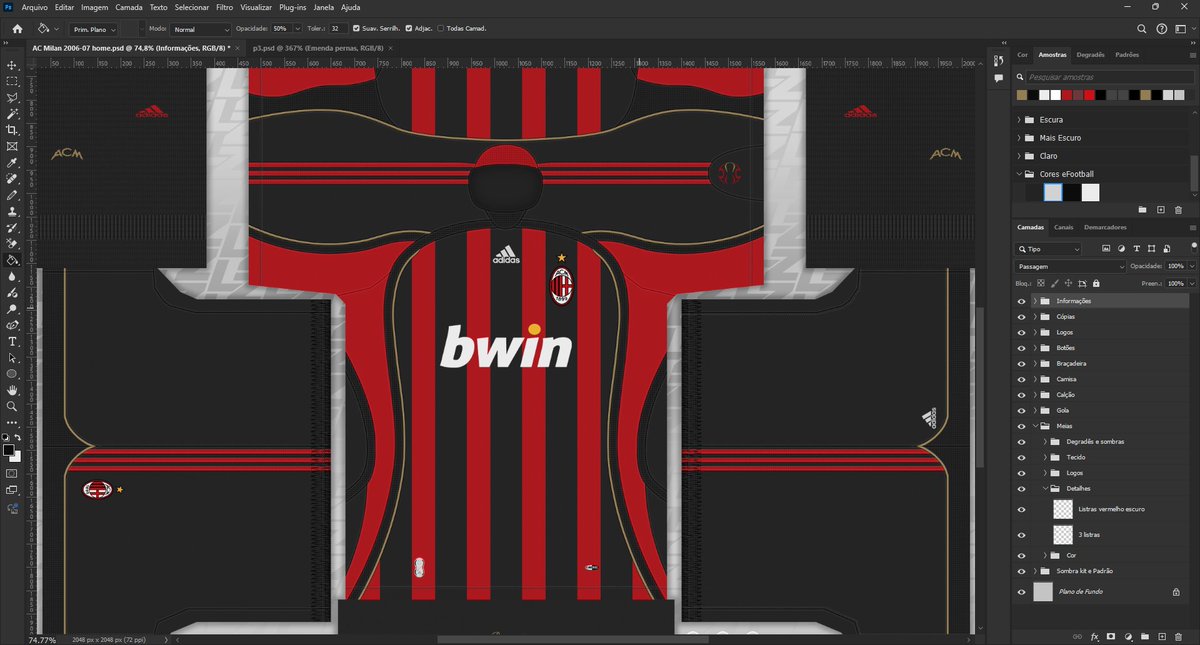Viewport: 1200px width, 645px height.
Task: Open the Passagem blend mode dropdown
Action: (x=1068, y=266)
